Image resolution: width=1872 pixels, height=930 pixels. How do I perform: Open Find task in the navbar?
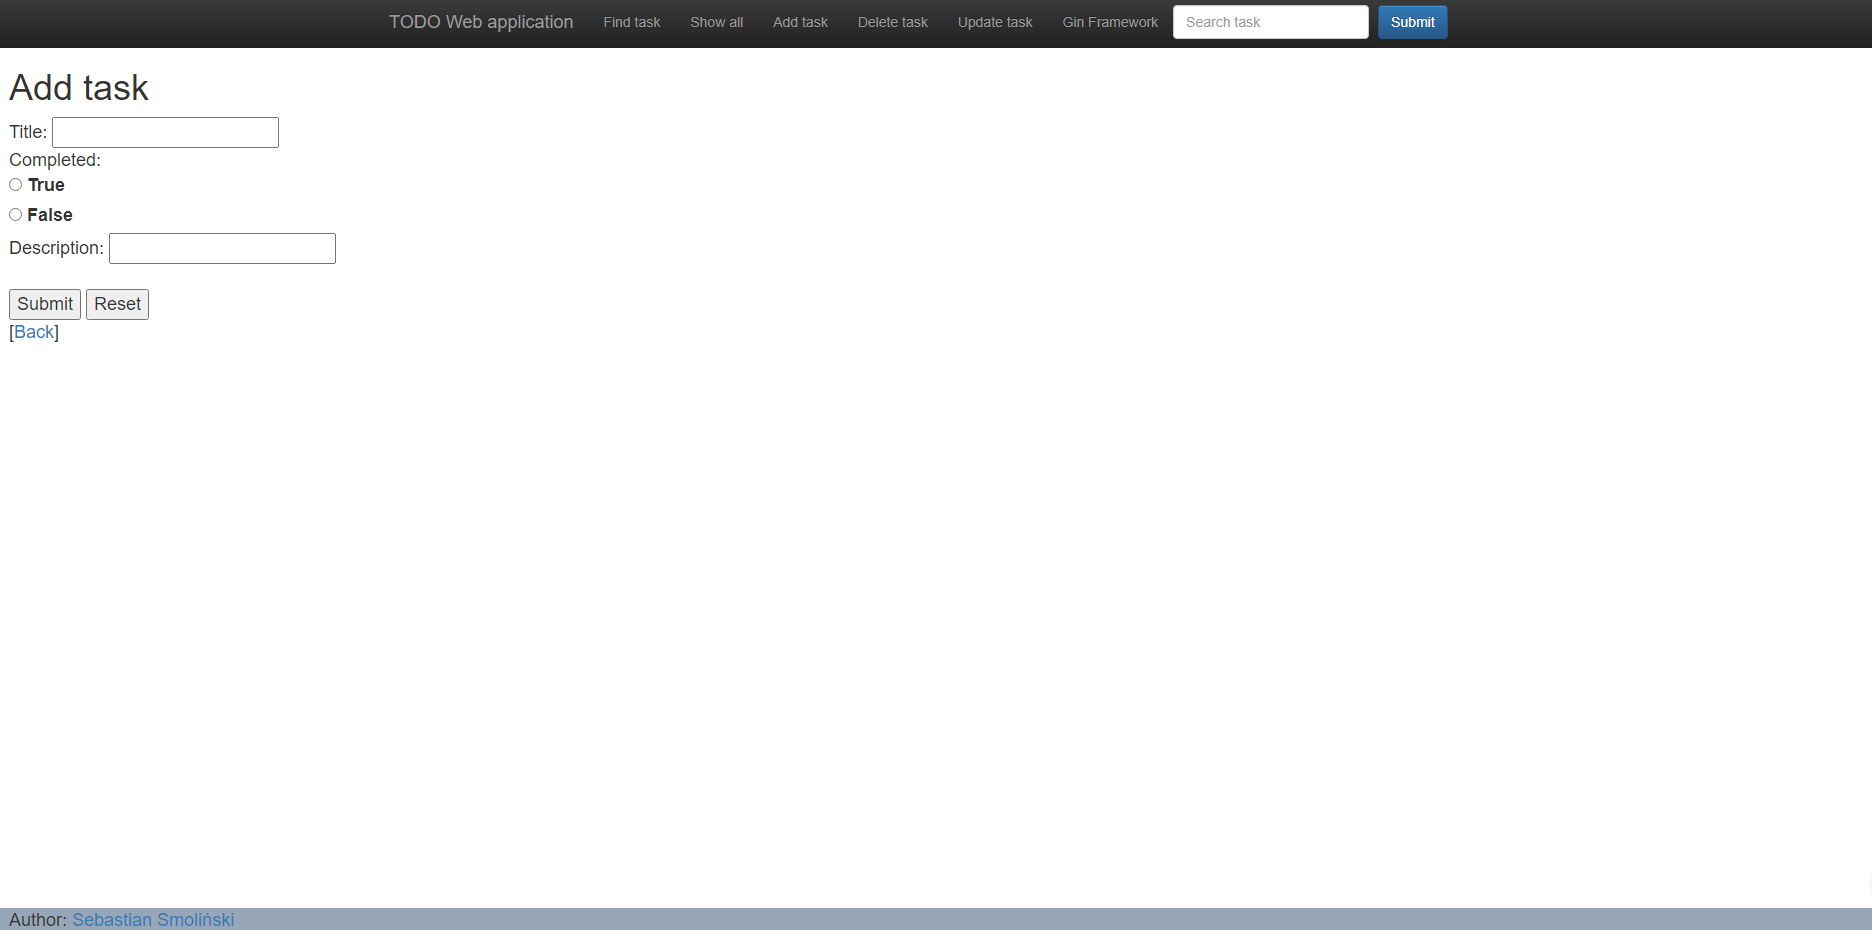(x=632, y=22)
